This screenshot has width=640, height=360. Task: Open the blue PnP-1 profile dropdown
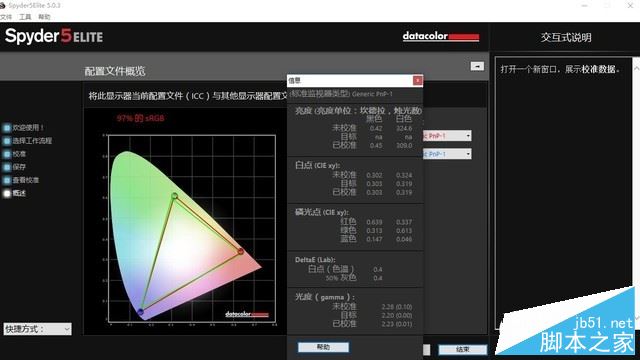(x=447, y=154)
